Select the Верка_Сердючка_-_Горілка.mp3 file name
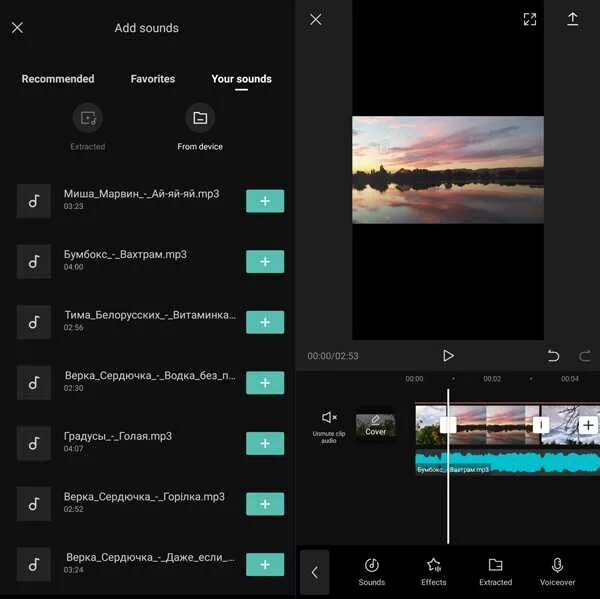This screenshot has height=599, width=600. point(144,497)
